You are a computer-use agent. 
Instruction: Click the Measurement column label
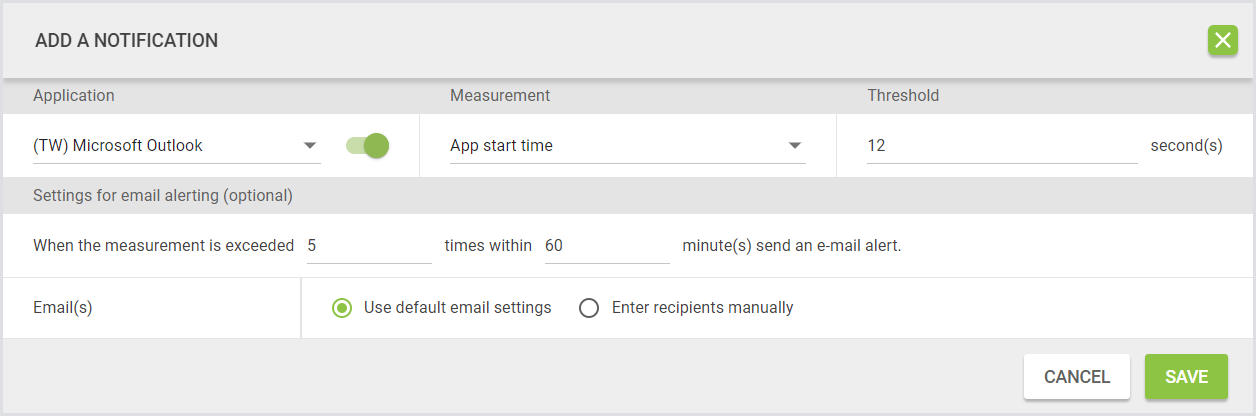pyautogui.click(x=500, y=96)
